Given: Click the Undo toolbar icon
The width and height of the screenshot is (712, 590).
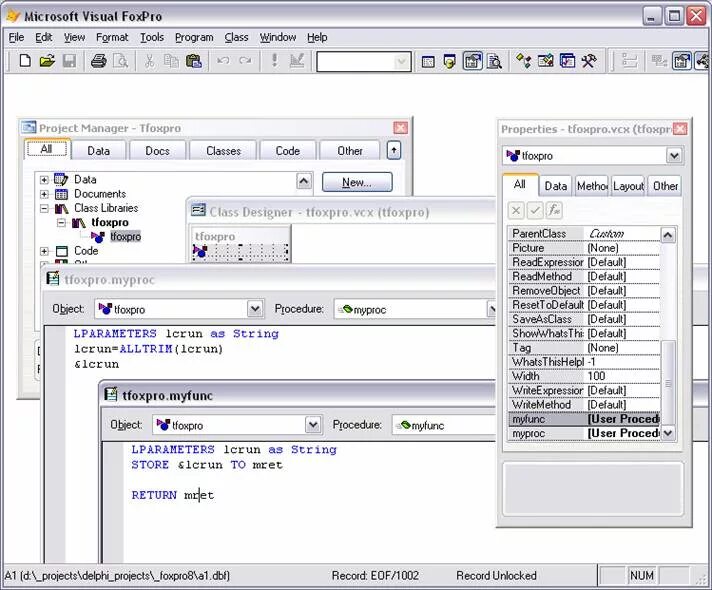Looking at the screenshot, I should click(222, 60).
